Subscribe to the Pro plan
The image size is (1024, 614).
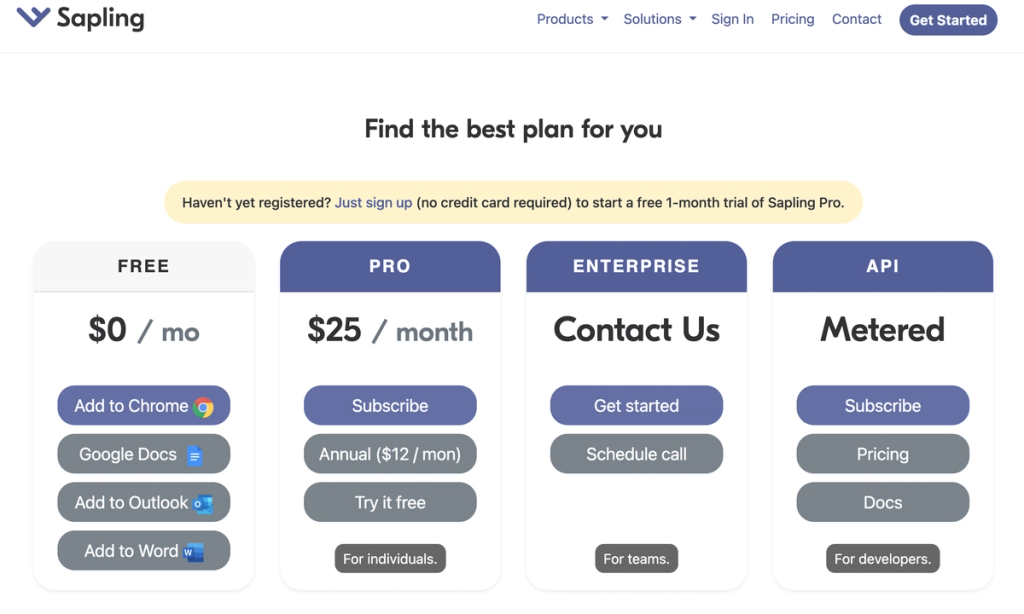coord(390,405)
